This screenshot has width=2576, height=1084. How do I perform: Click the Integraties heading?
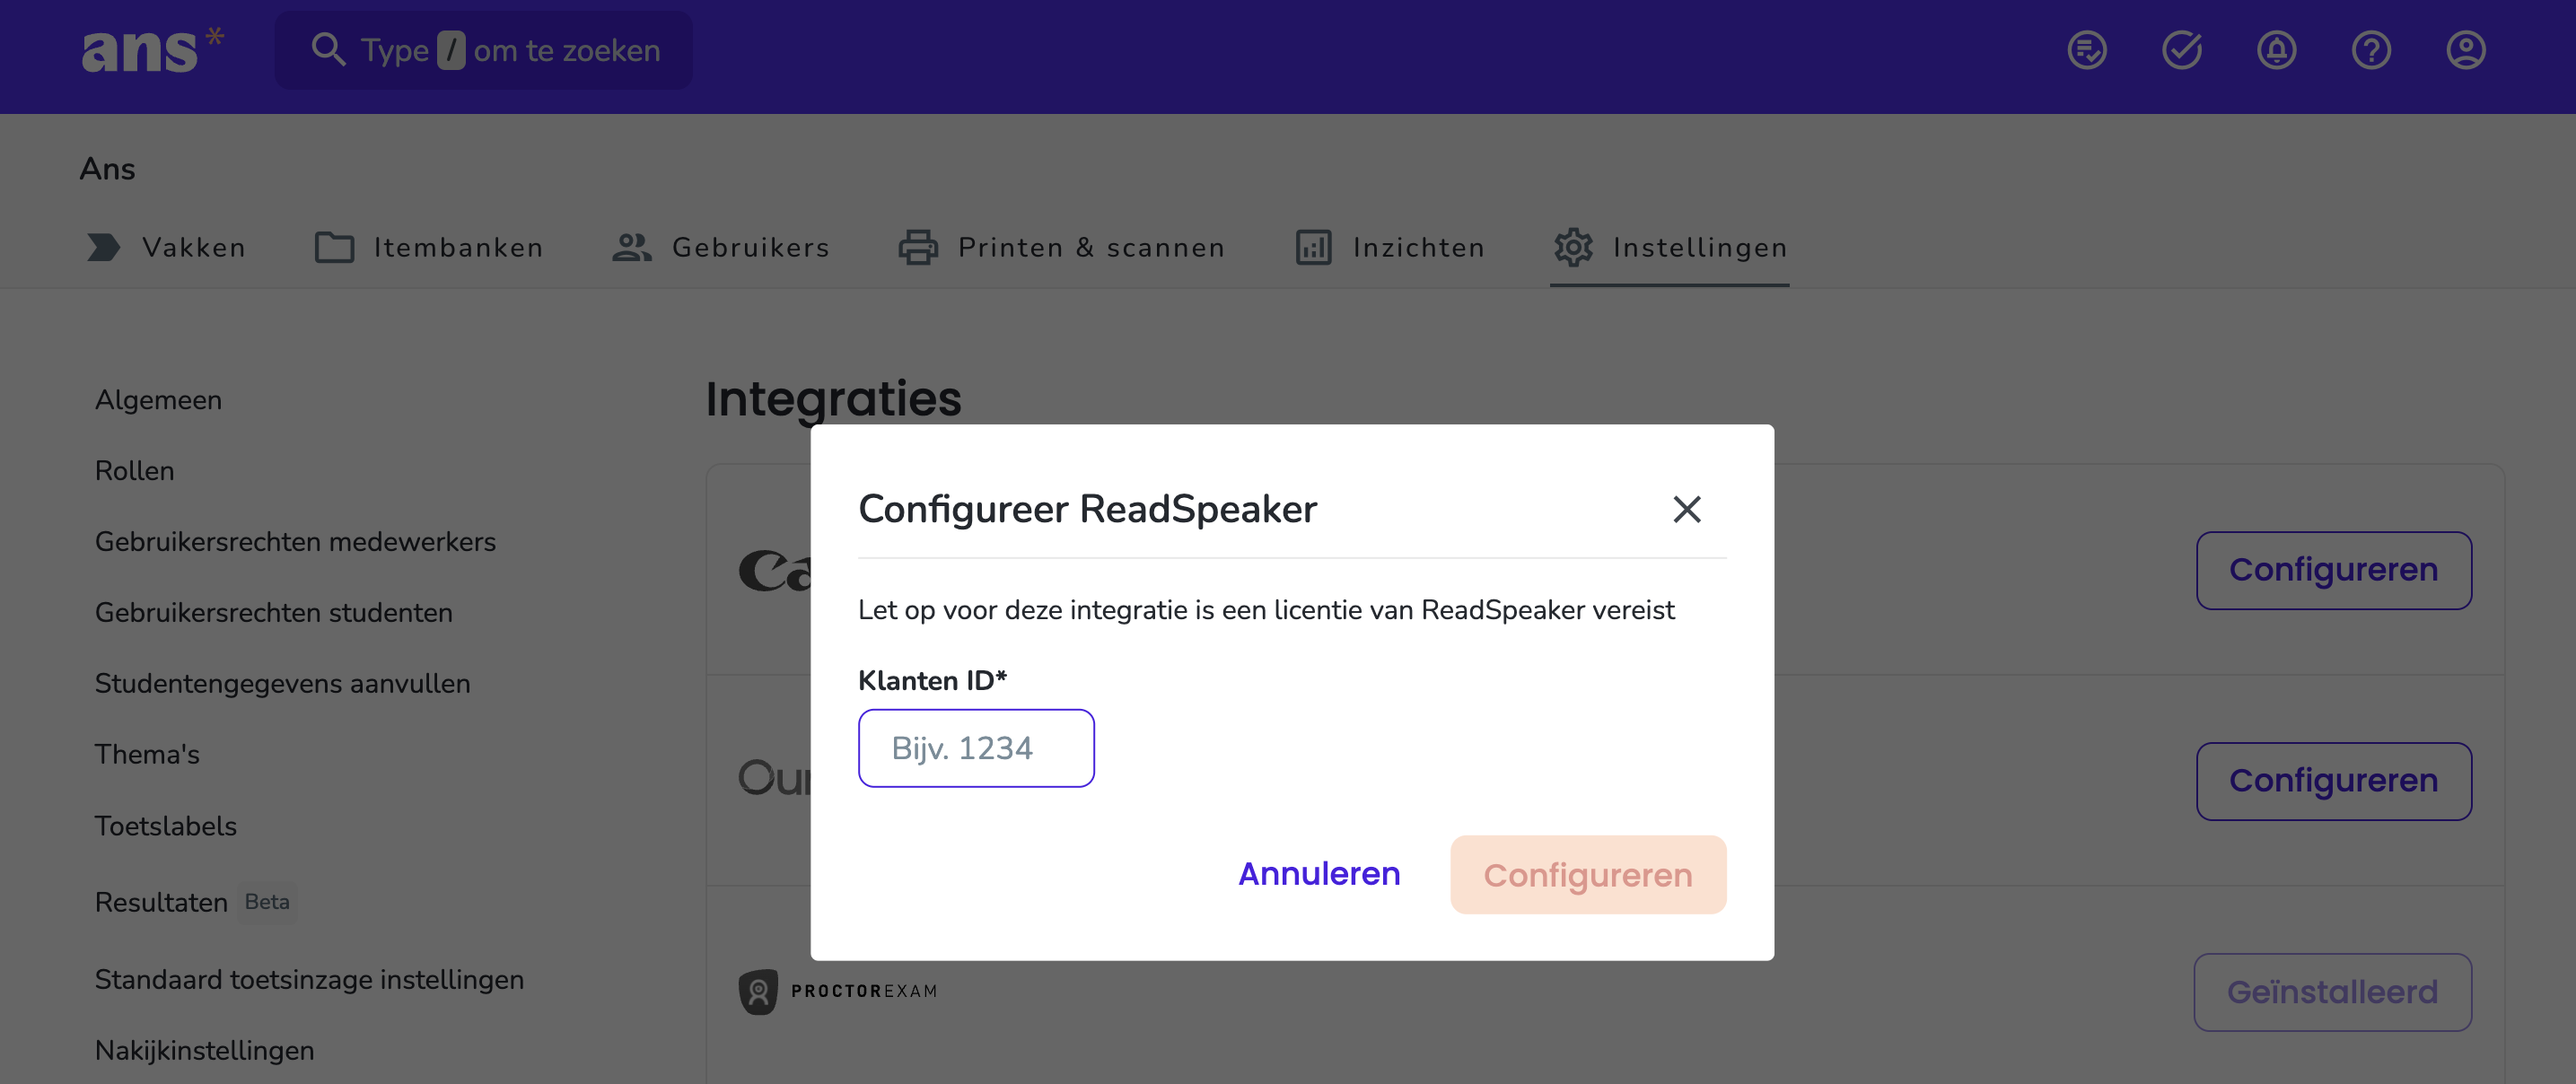833,398
